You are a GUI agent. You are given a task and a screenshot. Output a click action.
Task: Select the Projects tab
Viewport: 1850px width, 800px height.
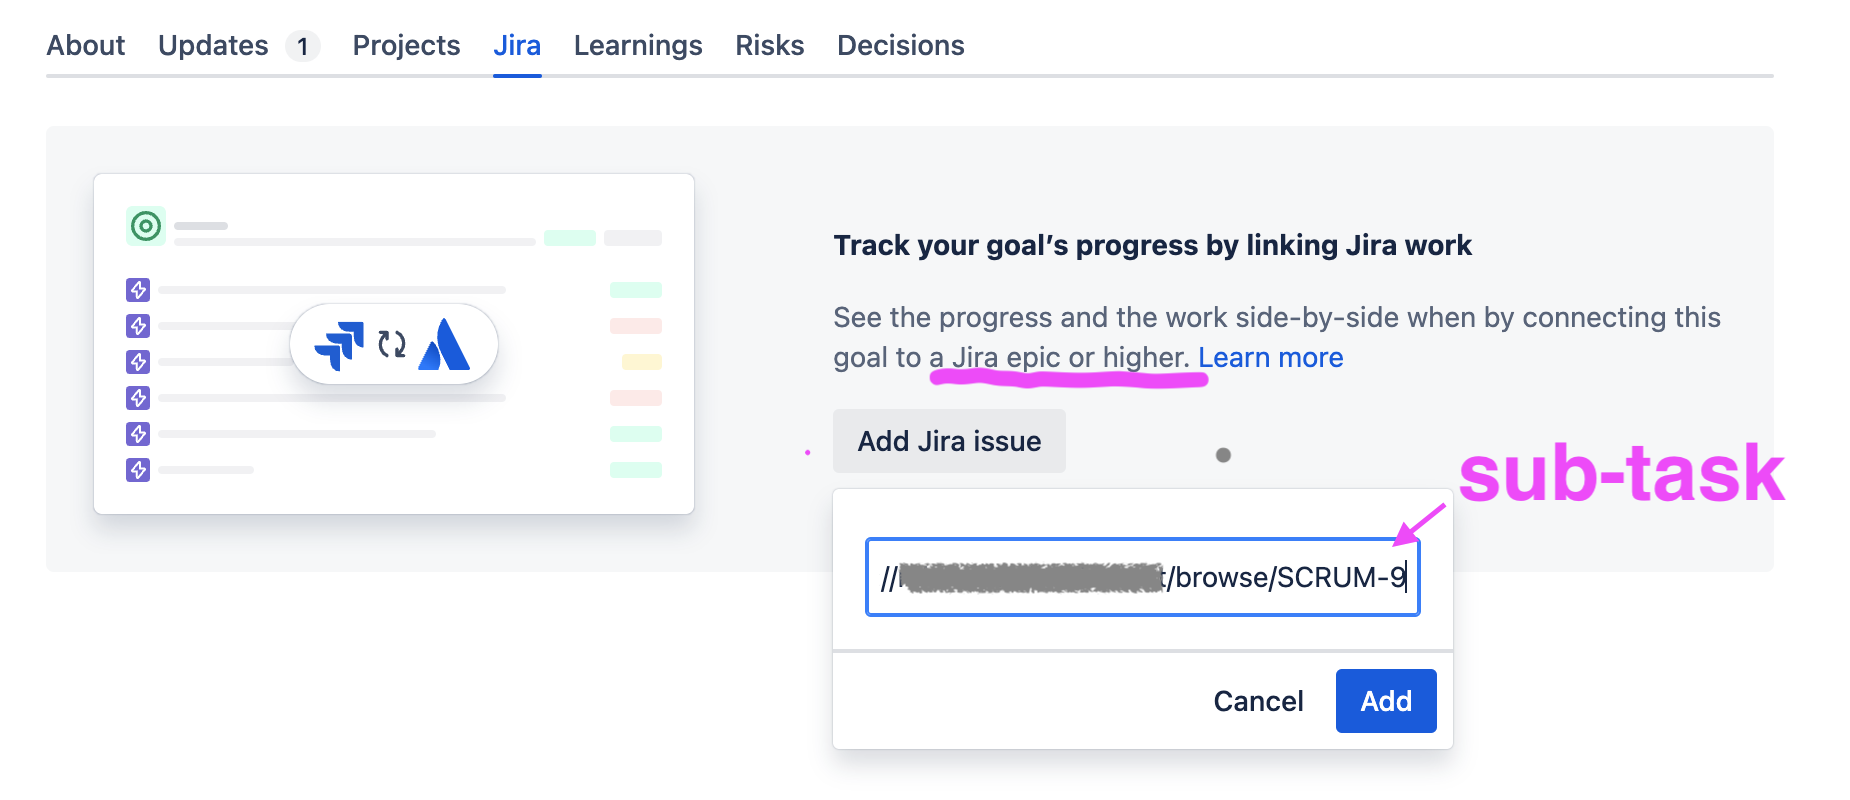pos(405,45)
